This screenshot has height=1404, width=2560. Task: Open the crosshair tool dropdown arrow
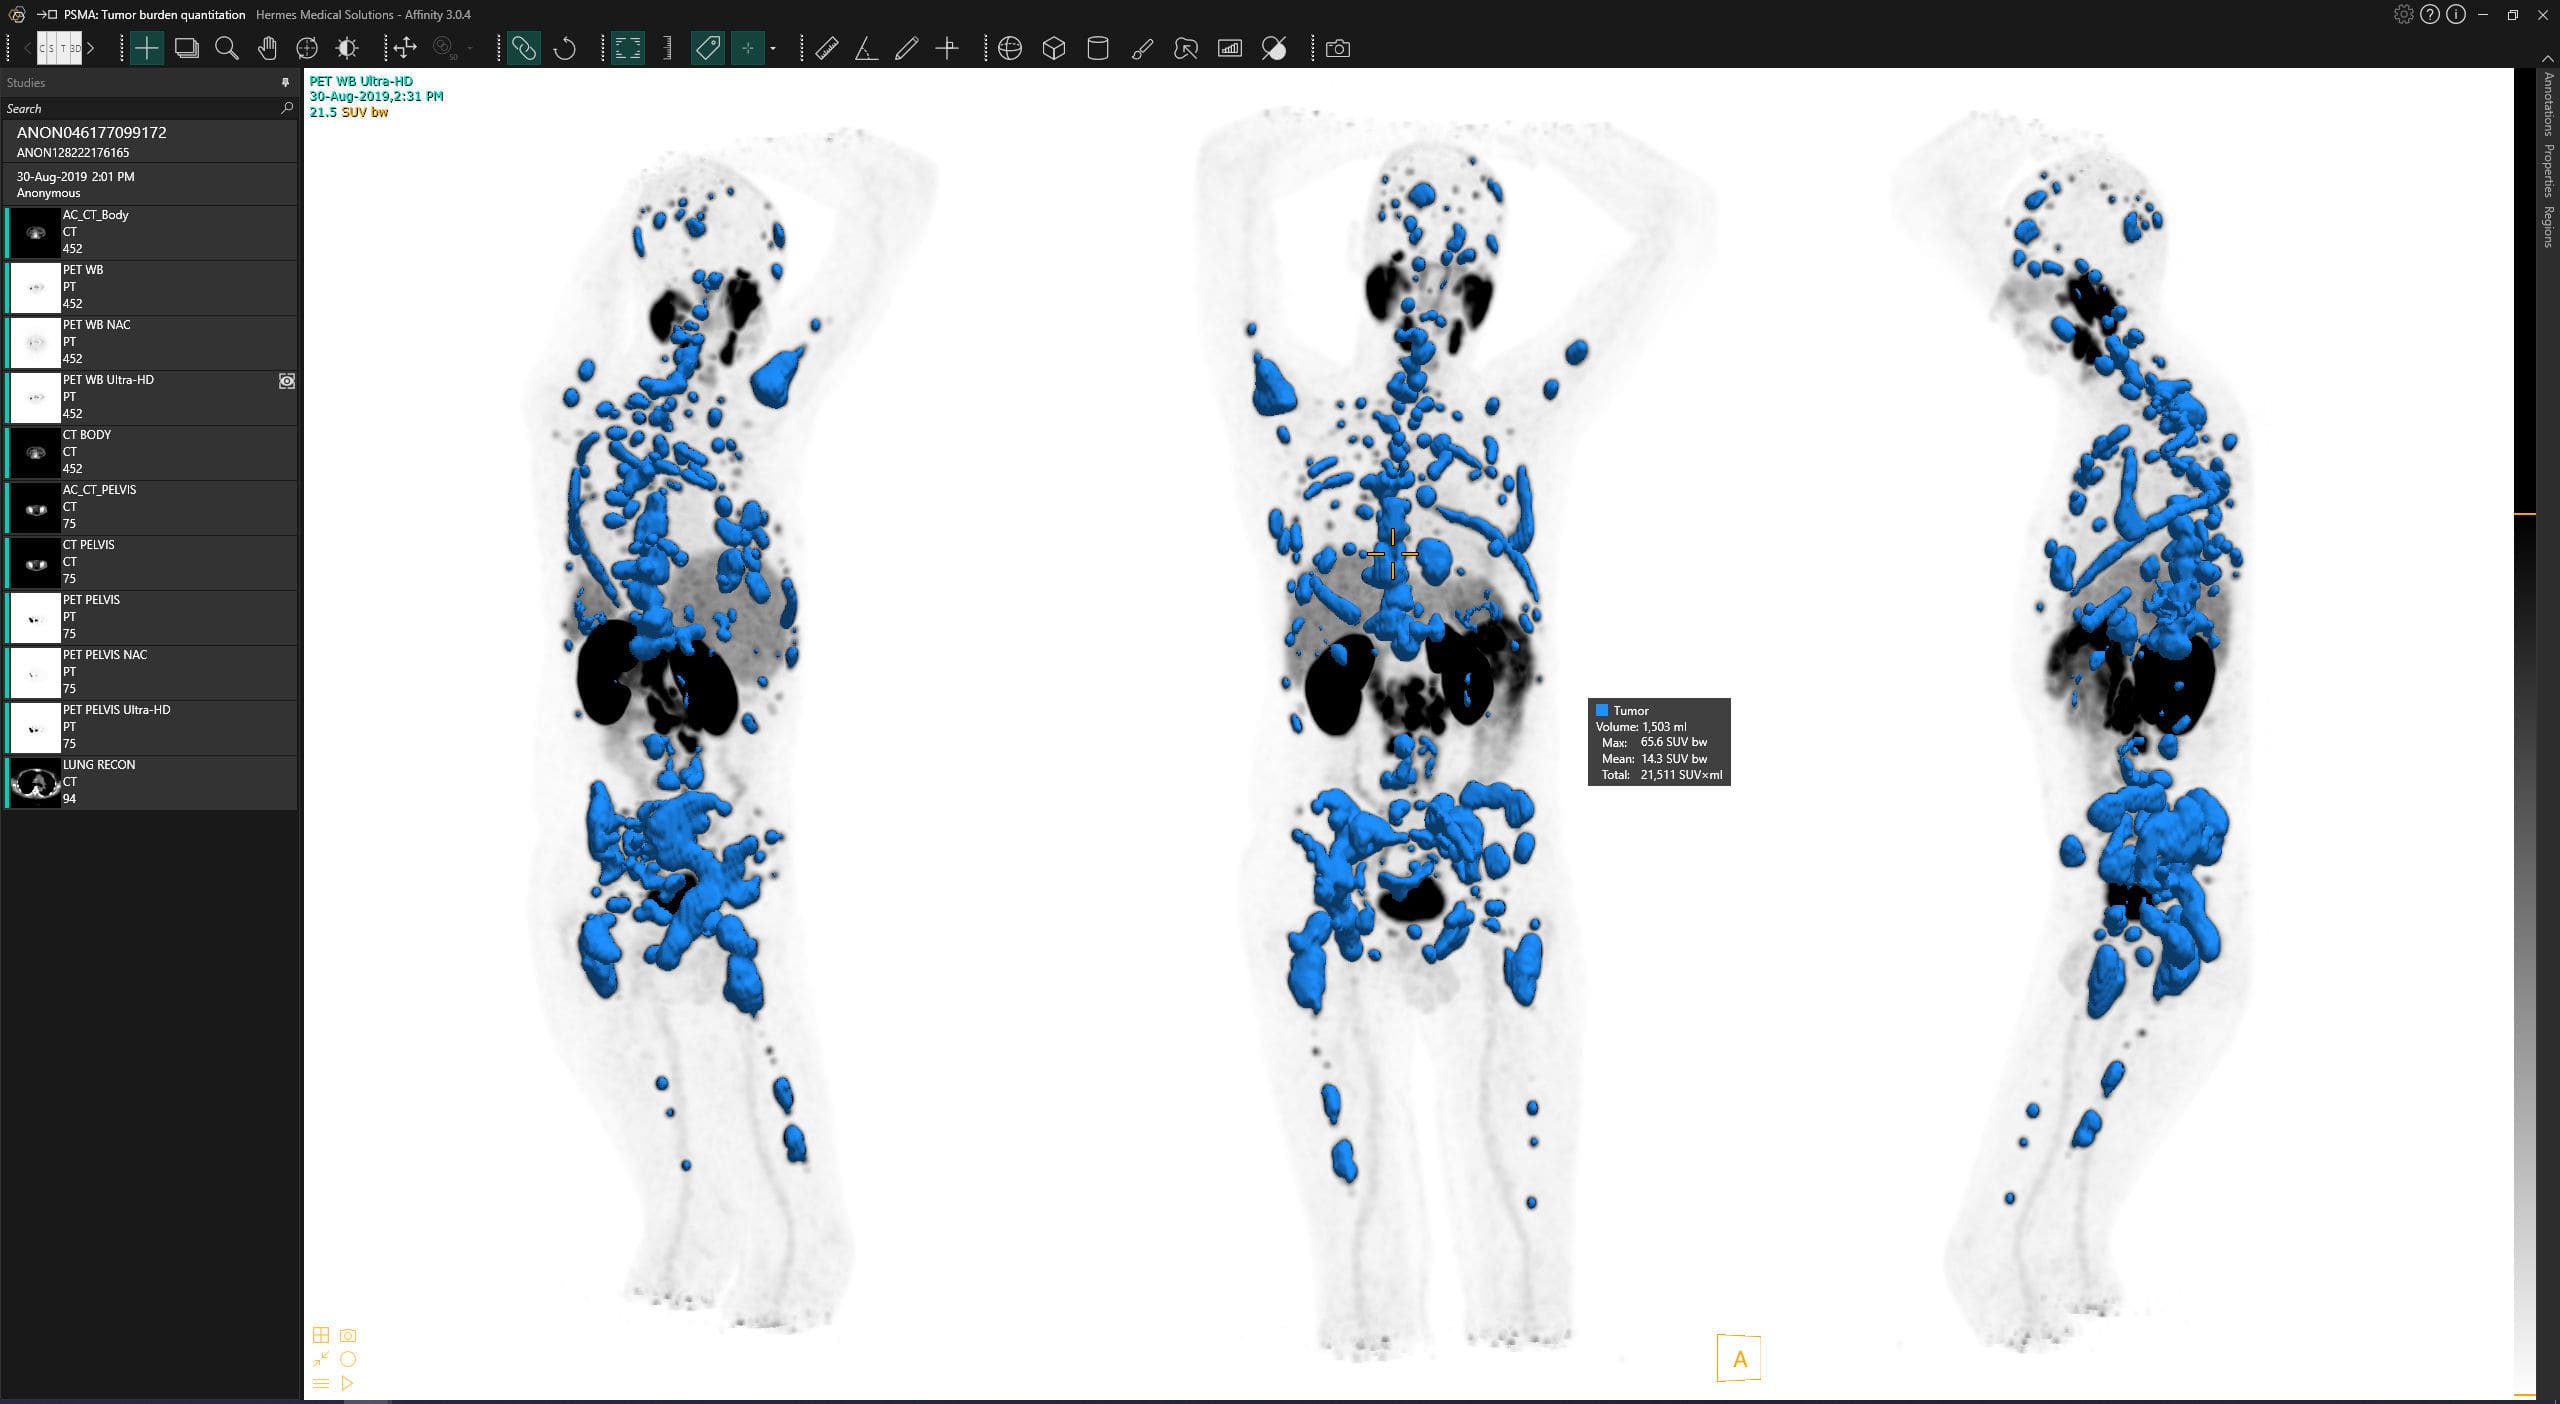[772, 48]
